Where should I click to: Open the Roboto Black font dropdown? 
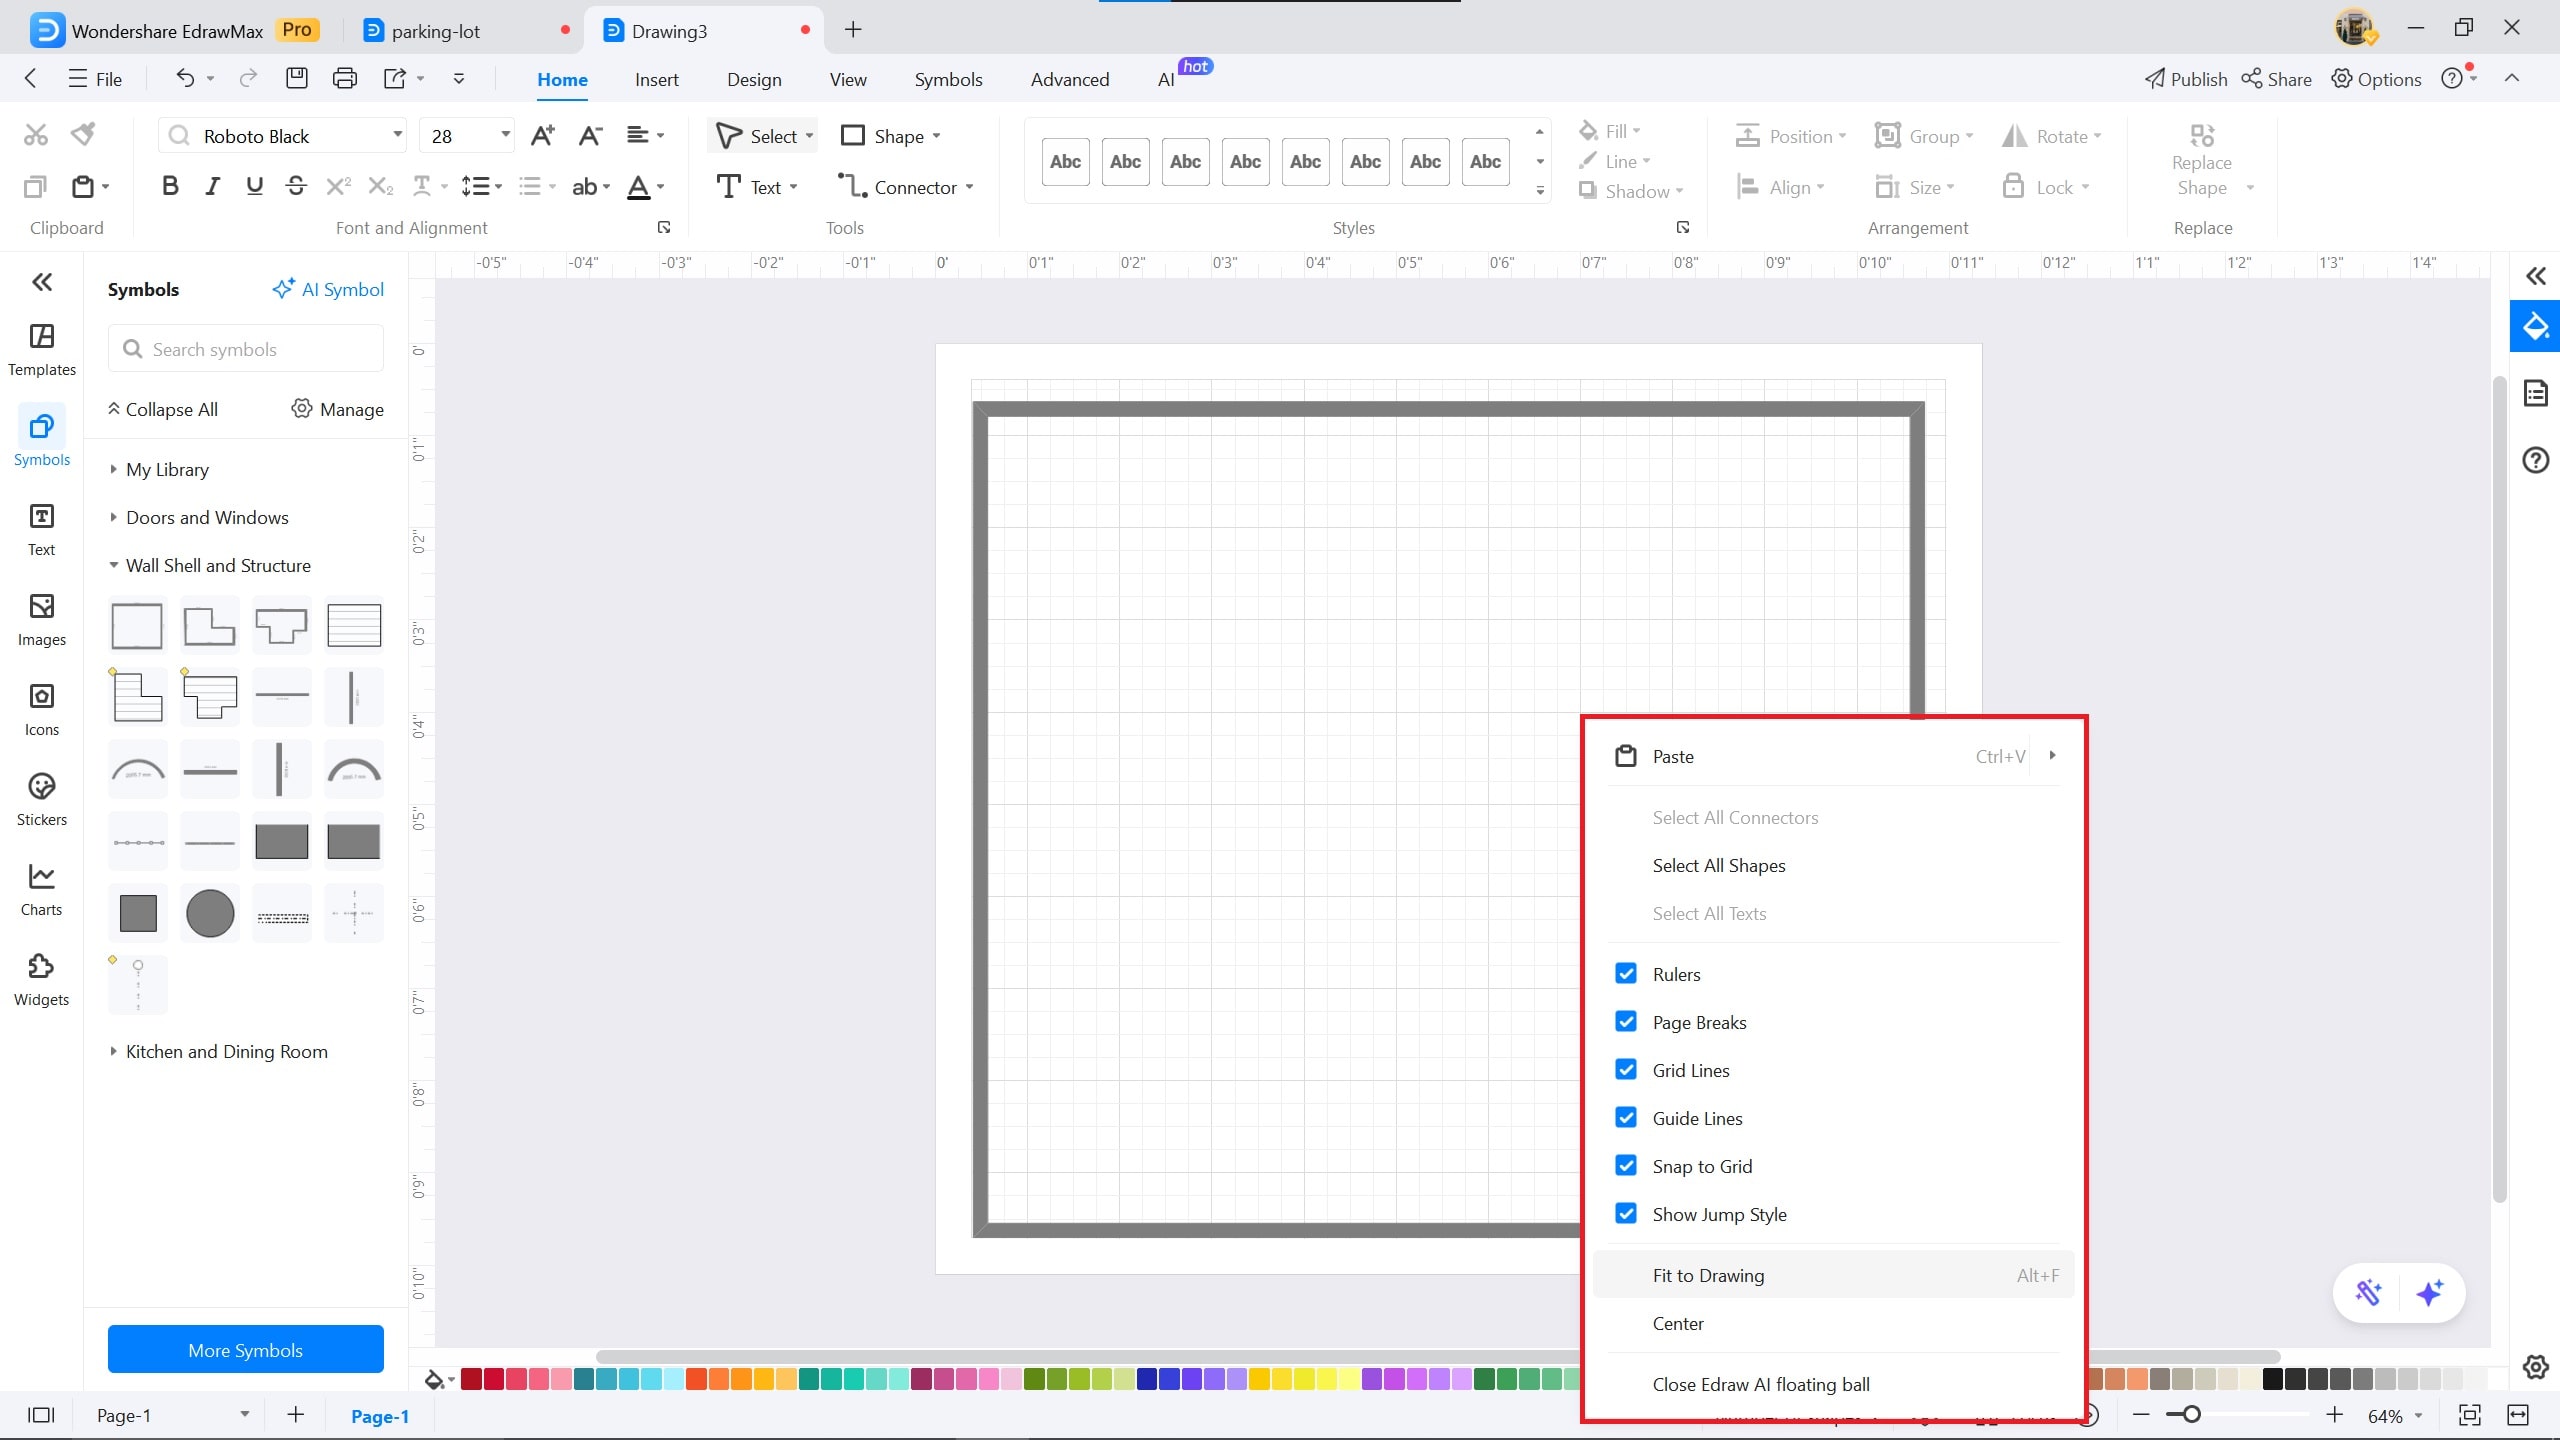pos(397,135)
